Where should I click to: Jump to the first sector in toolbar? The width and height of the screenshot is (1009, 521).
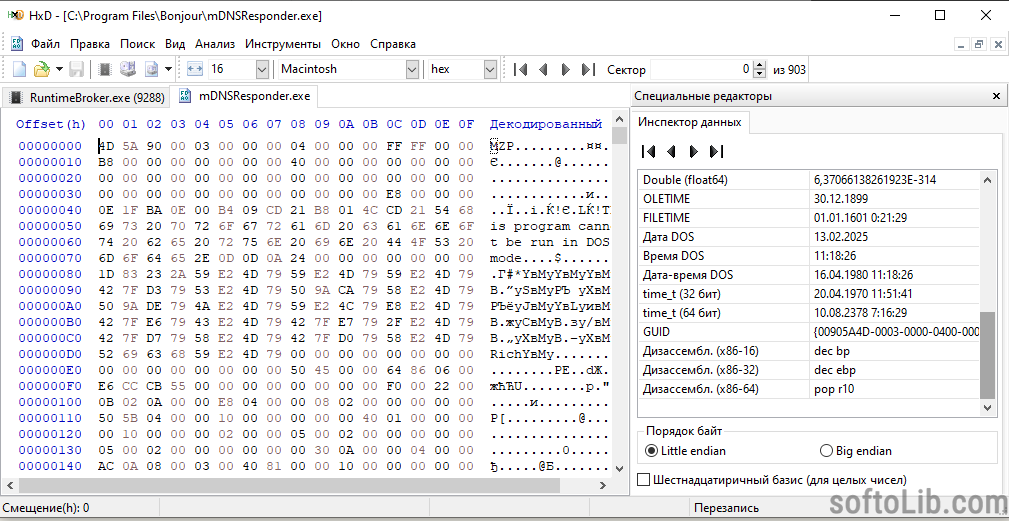tap(521, 69)
